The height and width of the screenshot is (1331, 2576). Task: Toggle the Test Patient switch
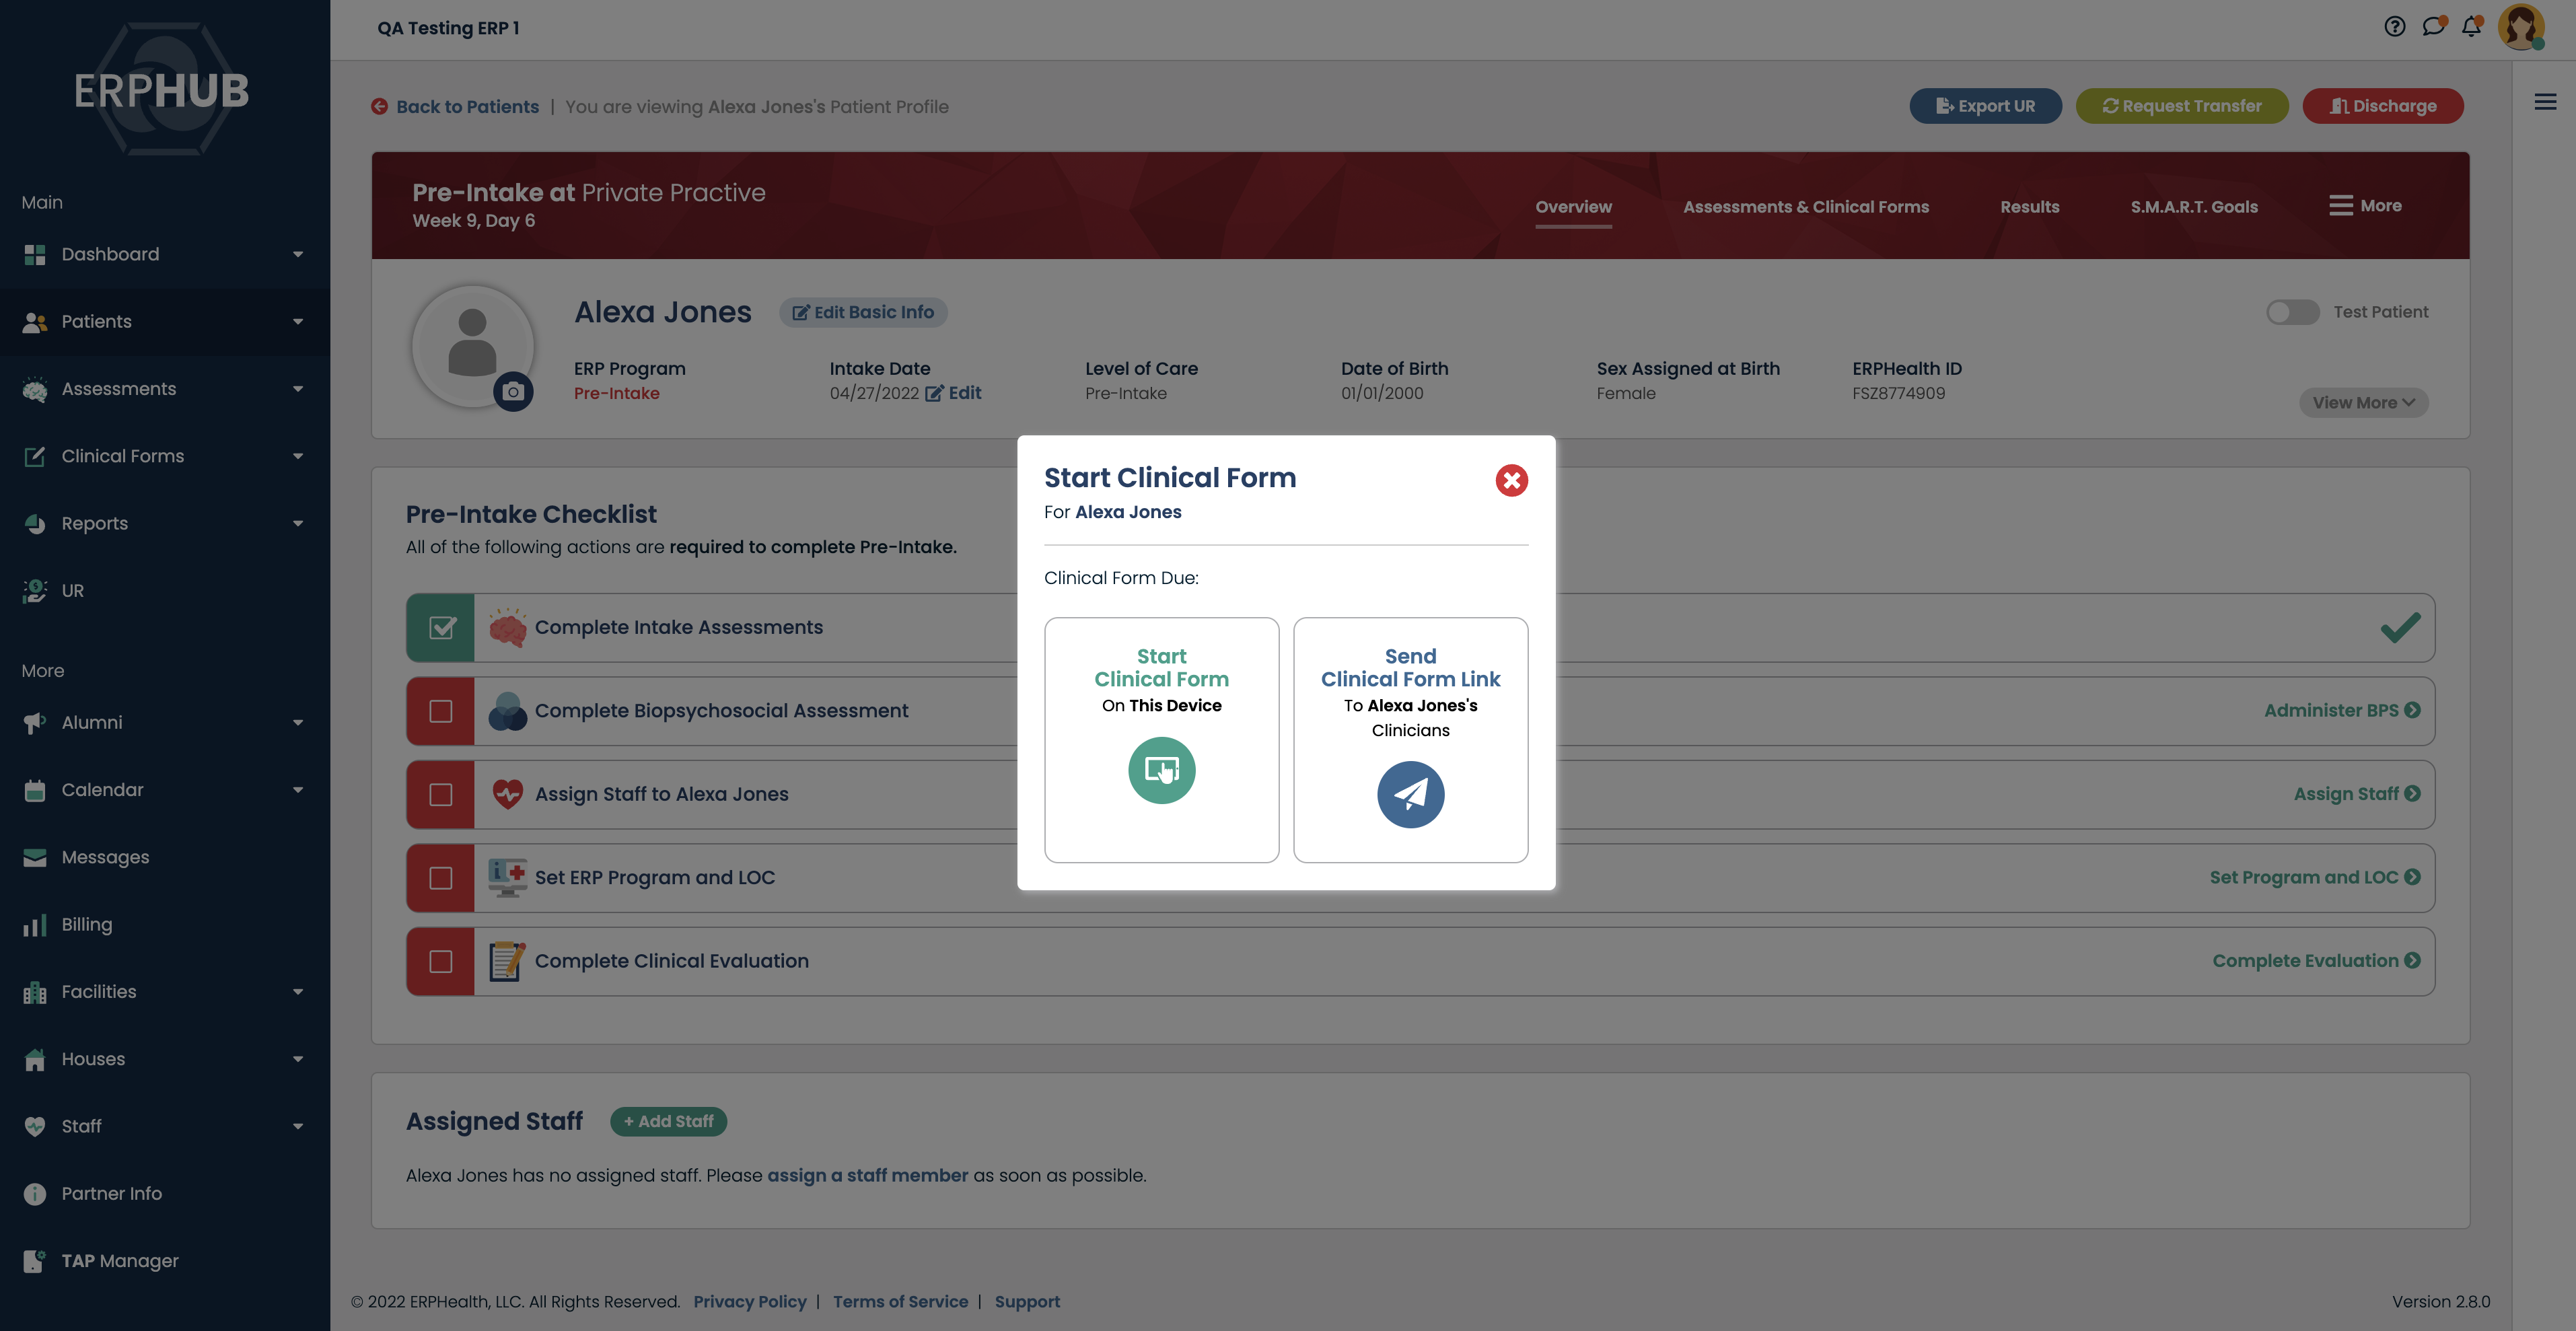(x=2292, y=312)
